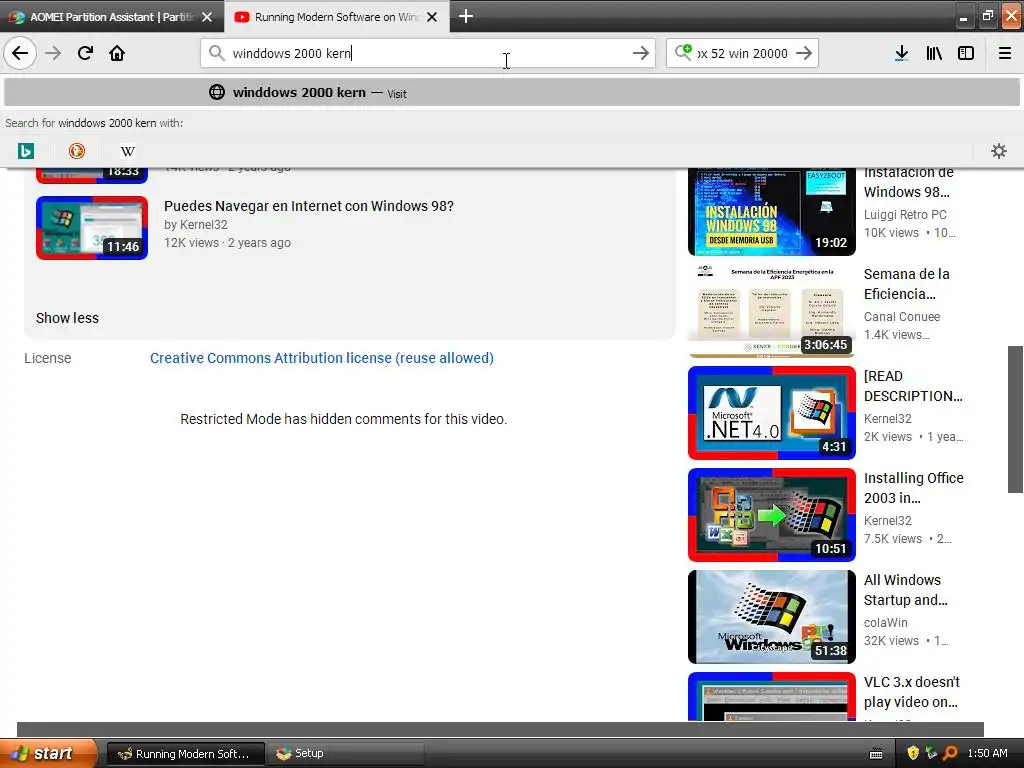Click the 1:50 AM system clock
Screen dimensions: 1024x768
(x=987, y=753)
